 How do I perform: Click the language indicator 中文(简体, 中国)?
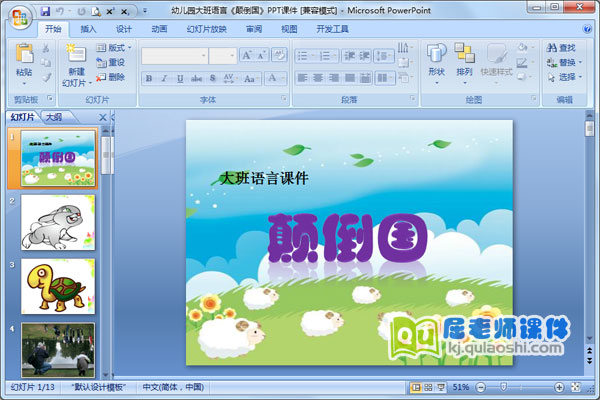[x=173, y=387]
